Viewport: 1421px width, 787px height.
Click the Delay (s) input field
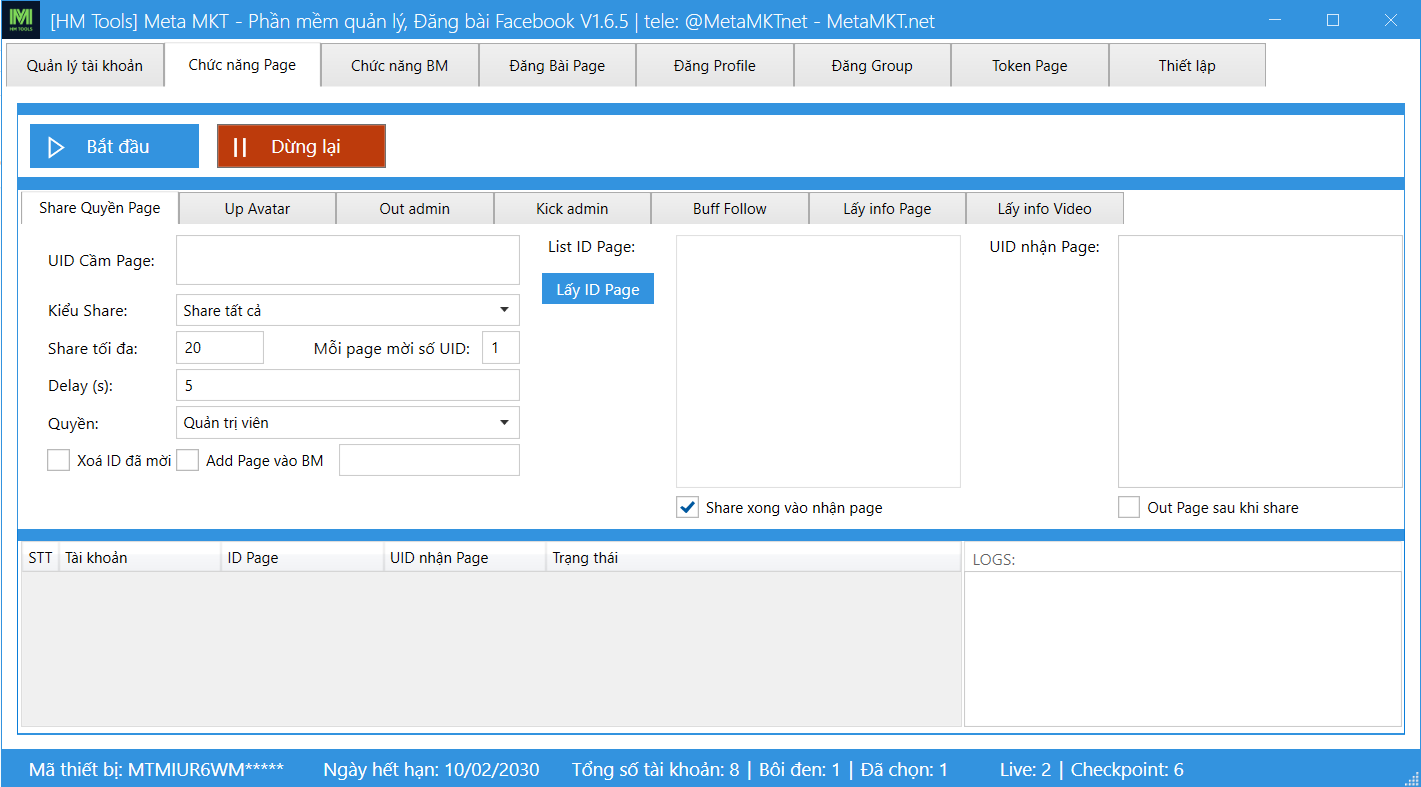348,385
